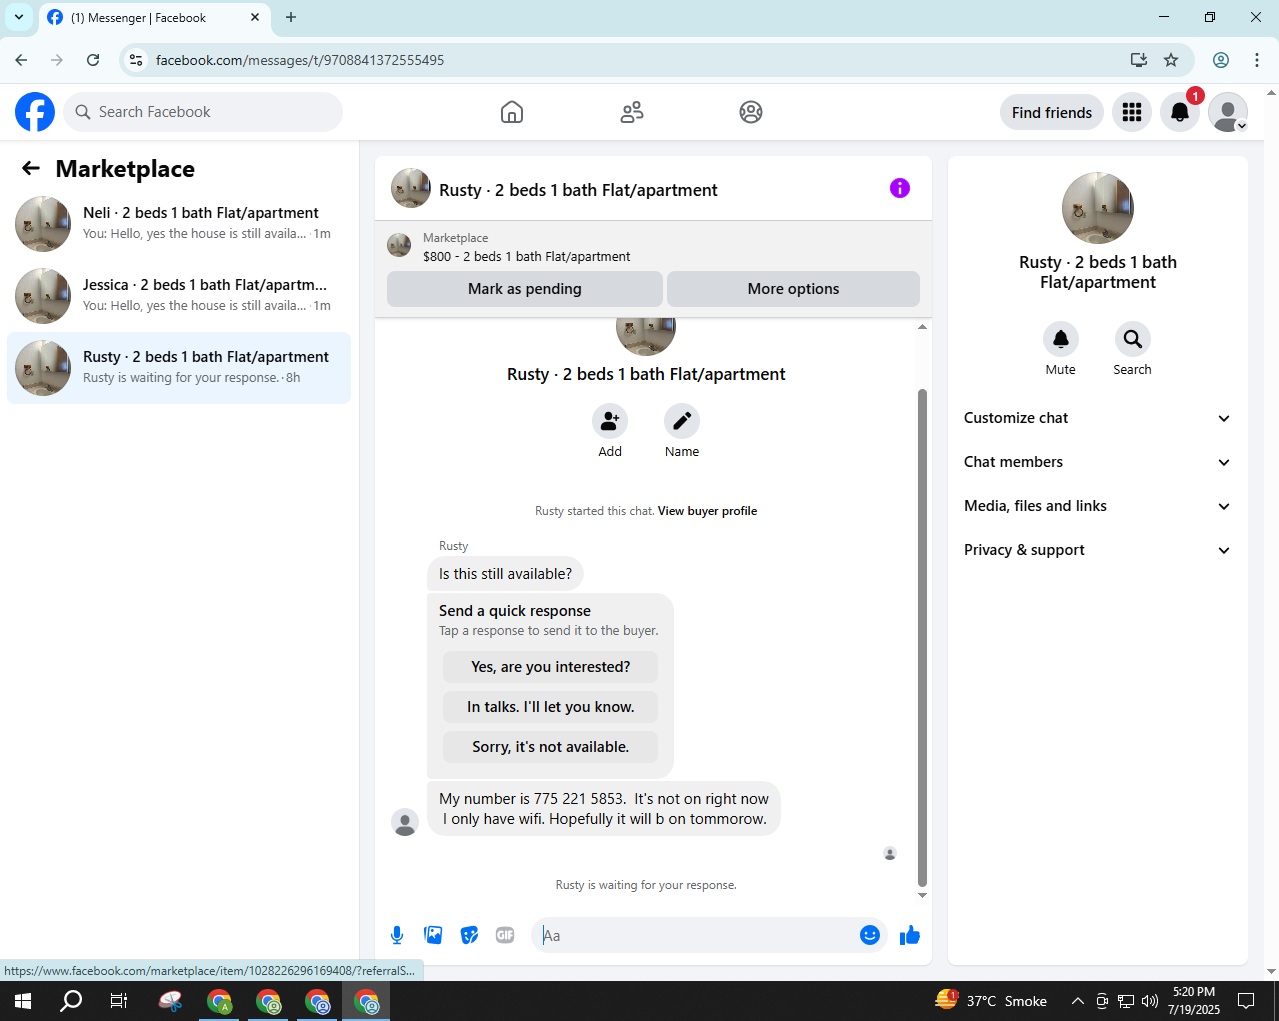Send 'Yes, are you interested?' quick response
This screenshot has height=1021, width=1279.
(551, 667)
